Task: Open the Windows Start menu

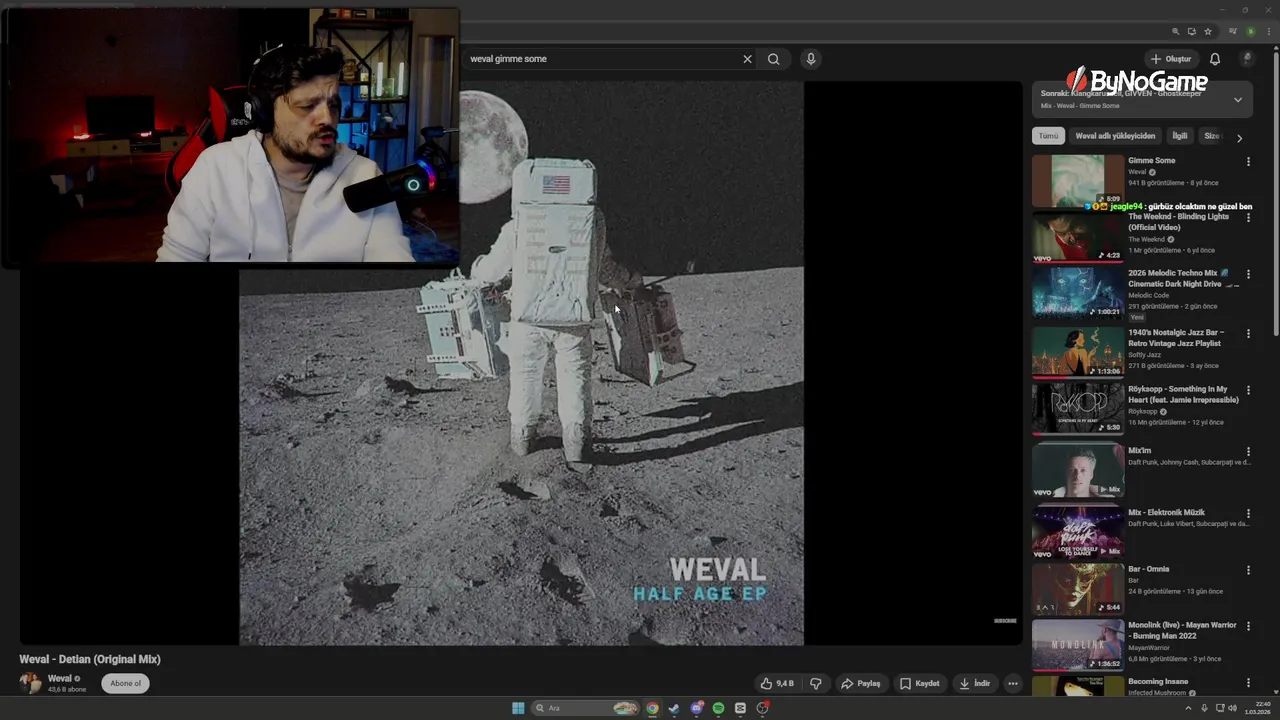Action: (x=518, y=708)
